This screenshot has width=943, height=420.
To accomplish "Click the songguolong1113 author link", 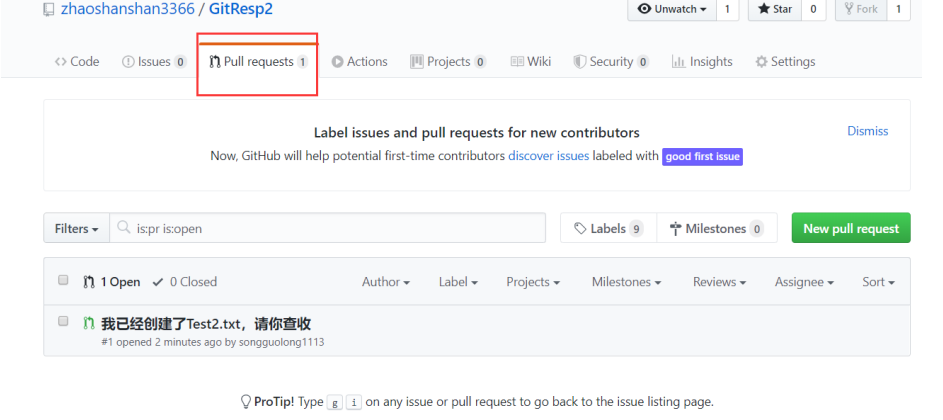I will (x=281, y=342).
